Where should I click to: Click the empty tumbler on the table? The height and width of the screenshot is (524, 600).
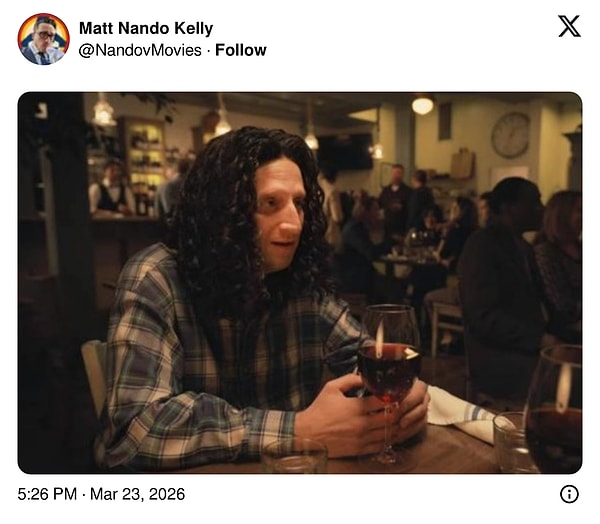click(294, 455)
